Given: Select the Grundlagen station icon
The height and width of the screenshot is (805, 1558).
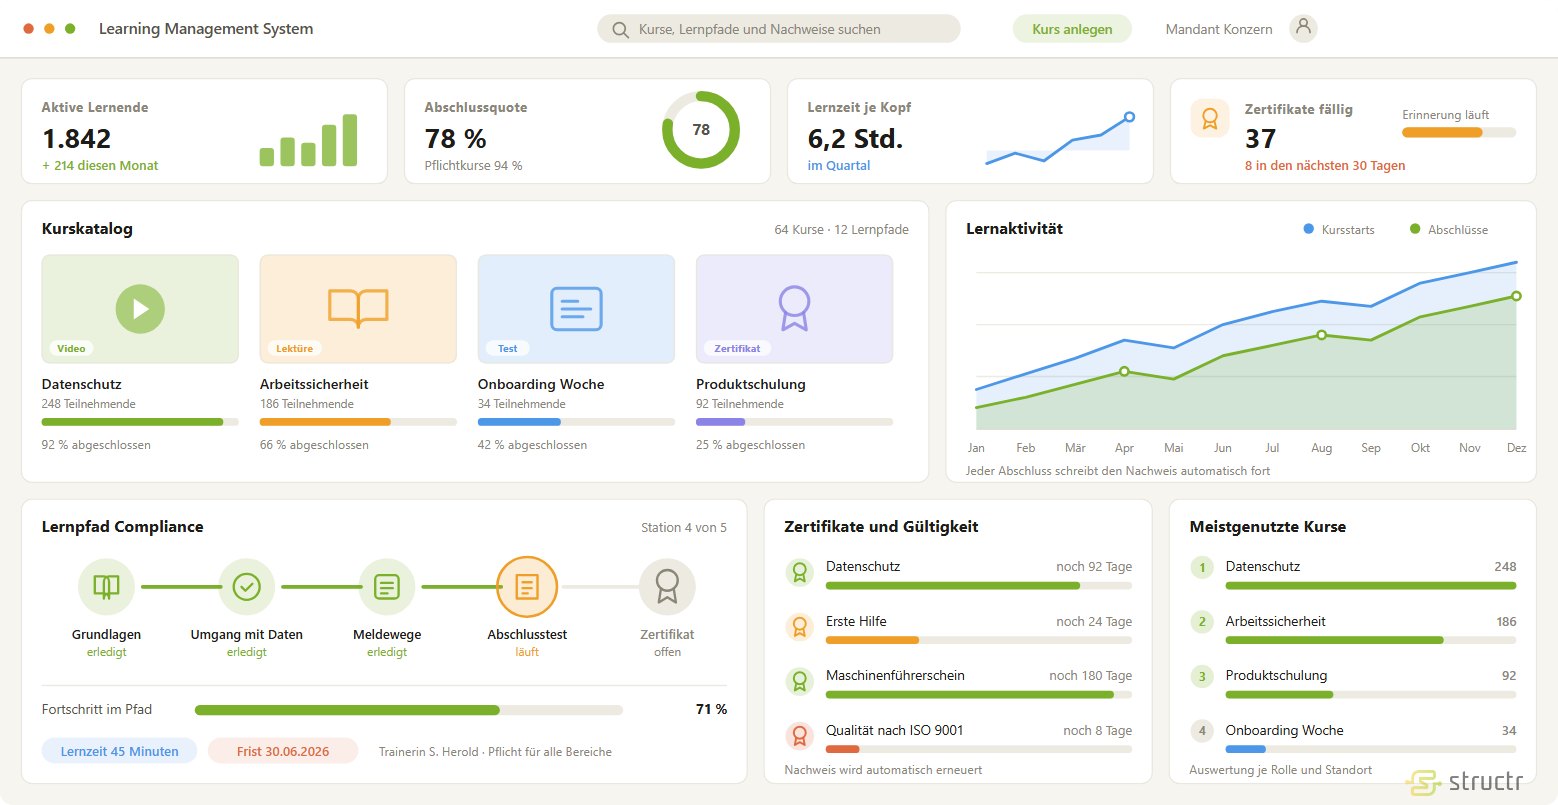Looking at the screenshot, I should point(106,587).
